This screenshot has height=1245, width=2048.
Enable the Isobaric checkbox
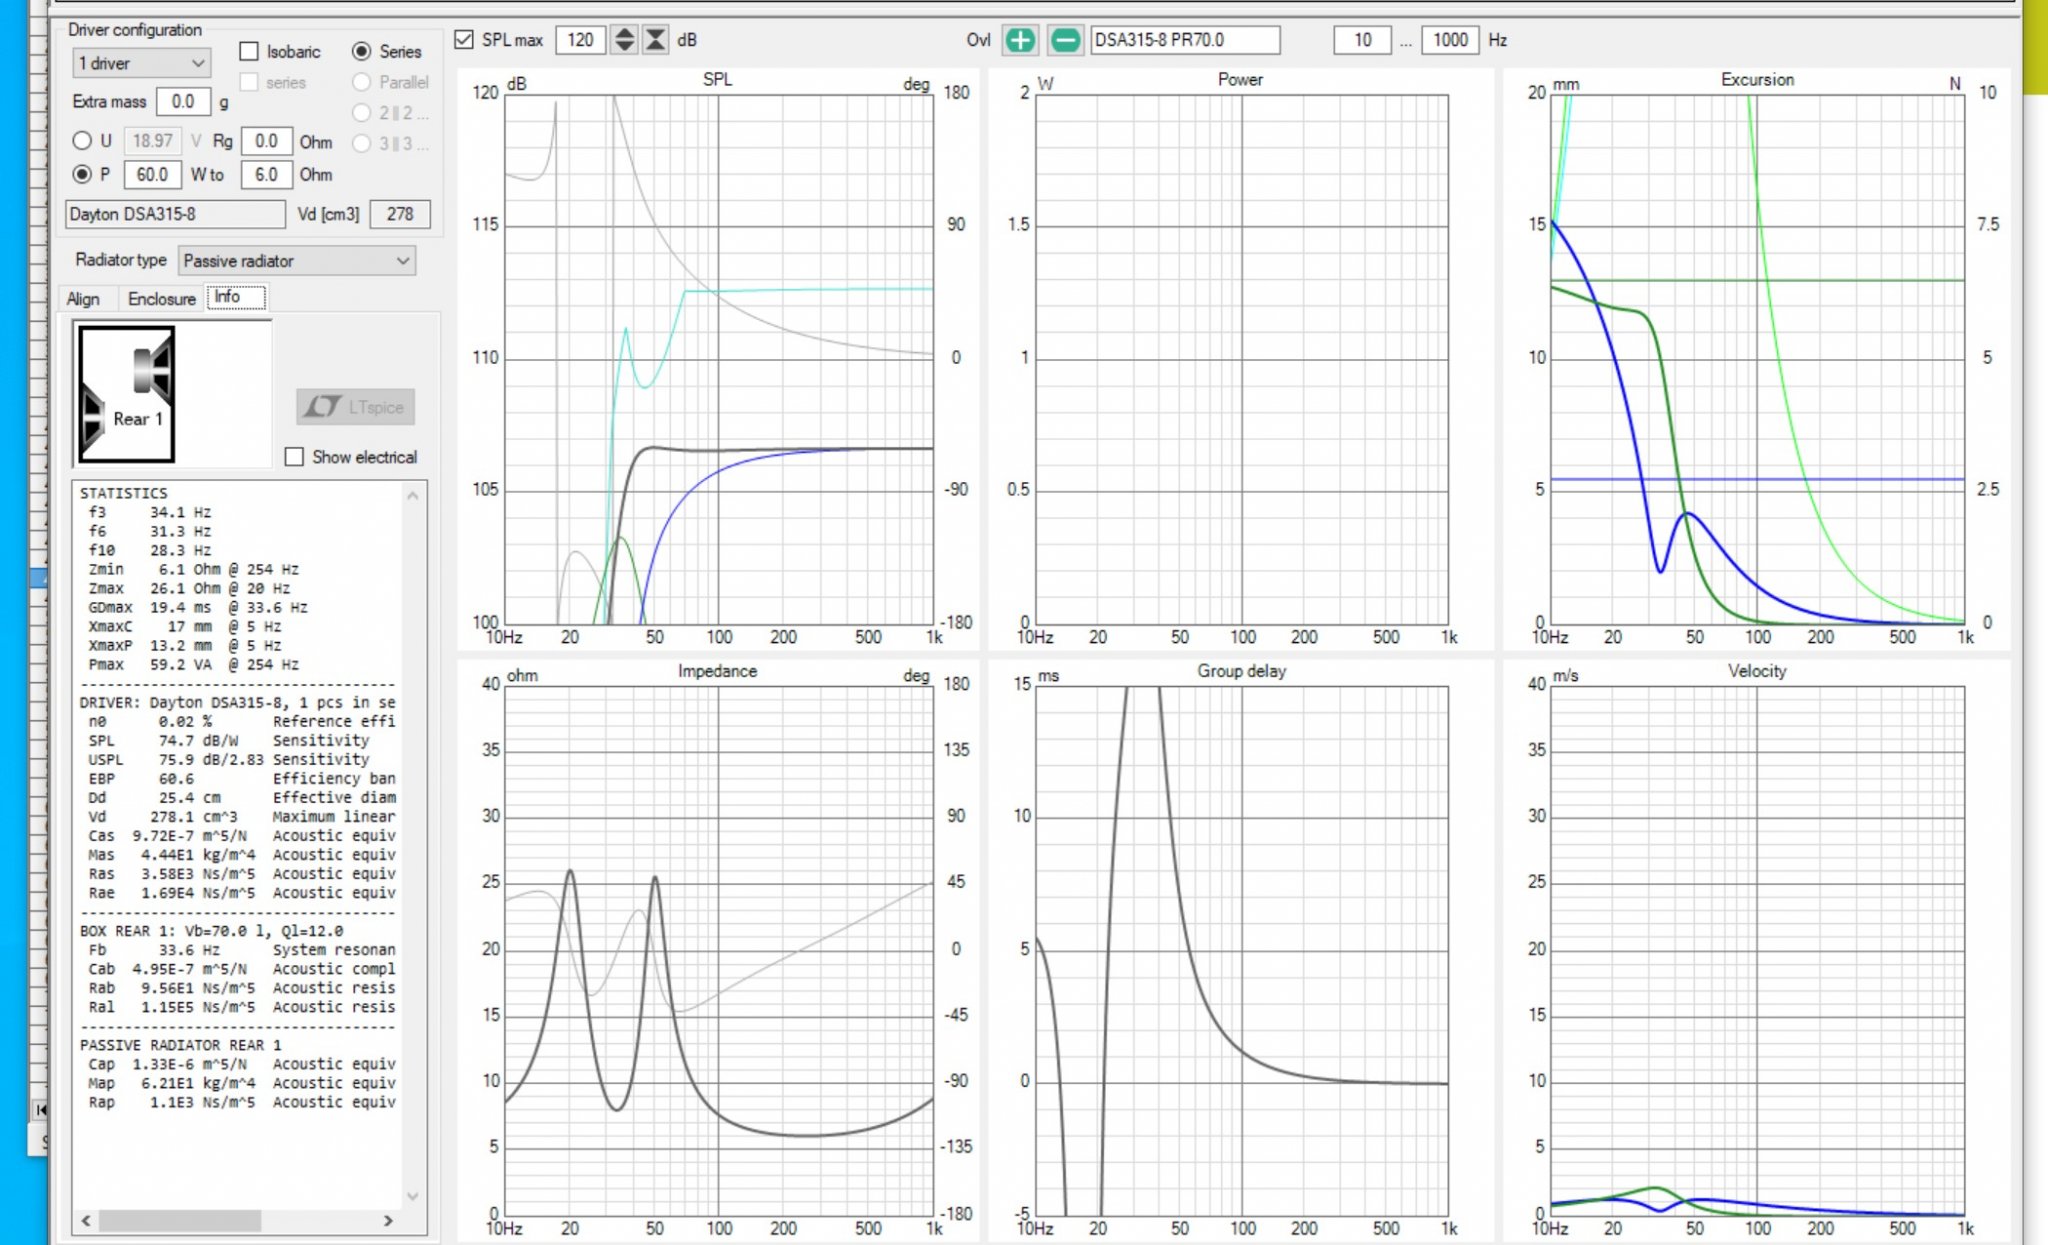249,51
